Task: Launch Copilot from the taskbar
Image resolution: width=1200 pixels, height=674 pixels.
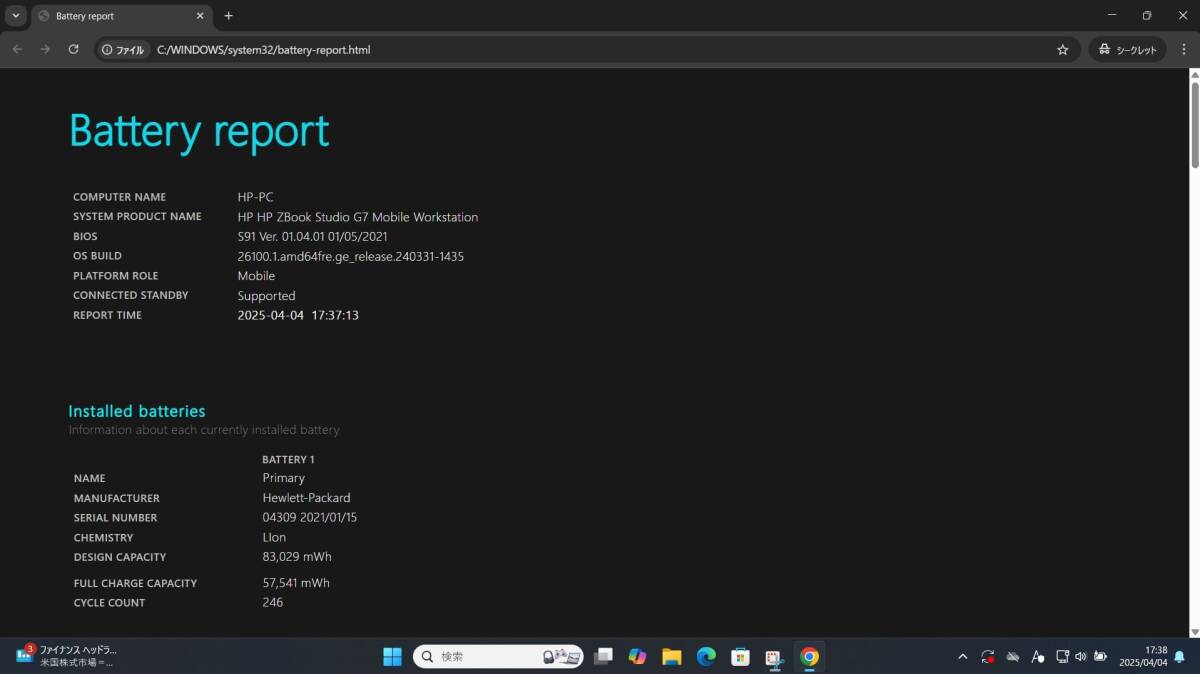Action: point(637,657)
